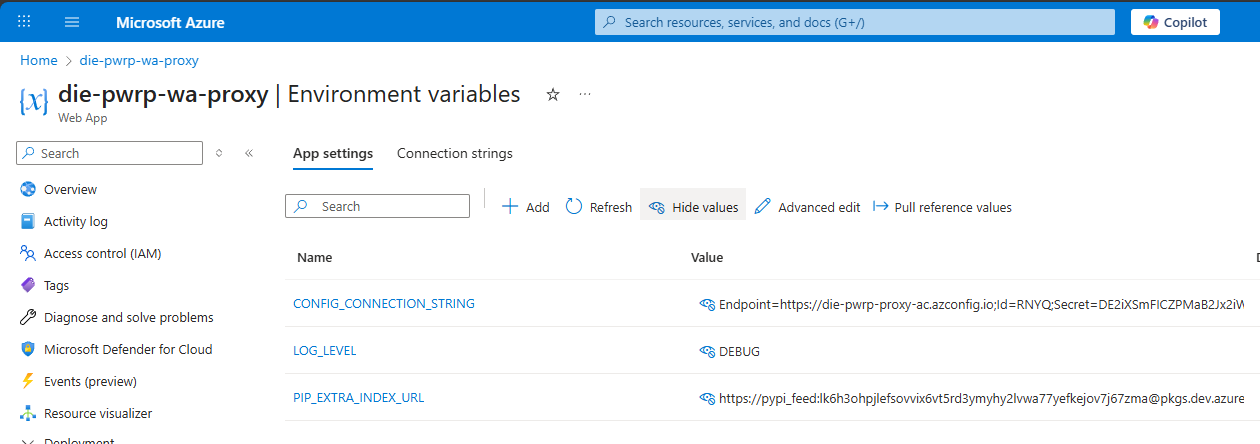Collapse the sidebar with double chevron

tap(249, 153)
